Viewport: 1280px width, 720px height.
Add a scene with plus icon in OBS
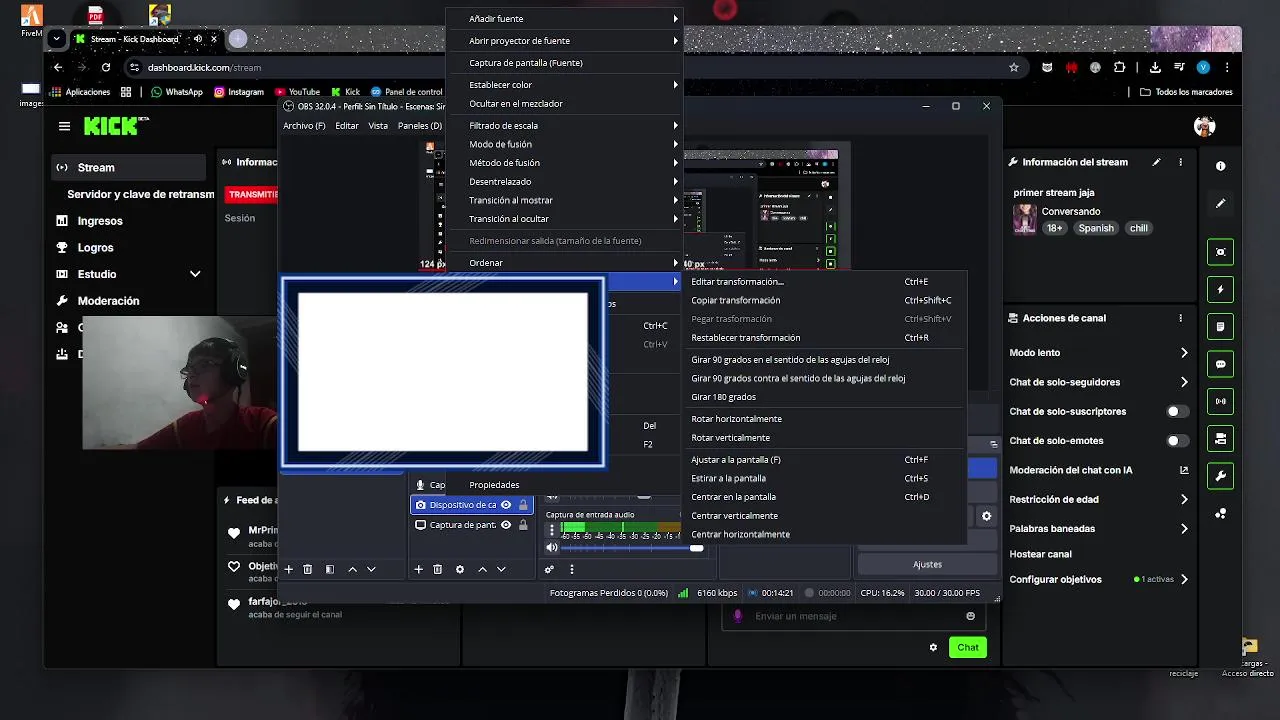(289, 569)
